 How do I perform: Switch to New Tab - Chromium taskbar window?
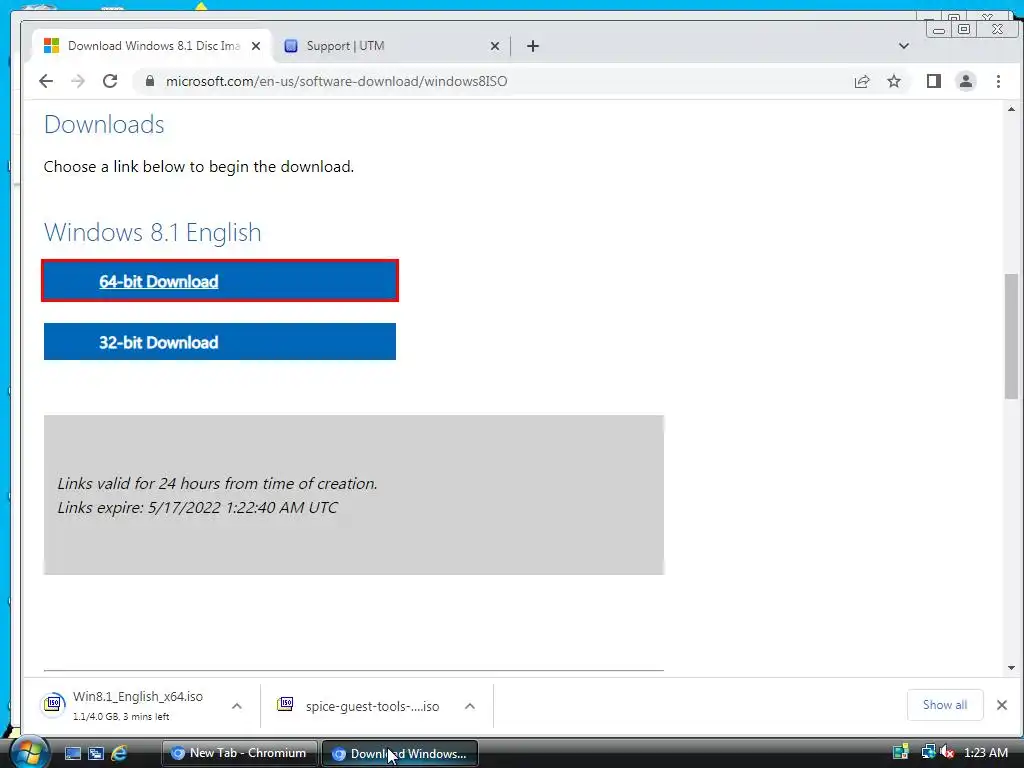tap(239, 753)
